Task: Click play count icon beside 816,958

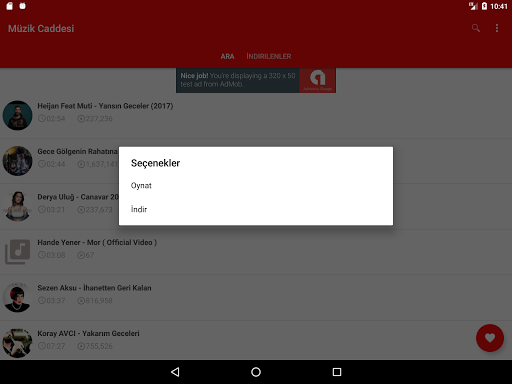Action: coord(81,301)
